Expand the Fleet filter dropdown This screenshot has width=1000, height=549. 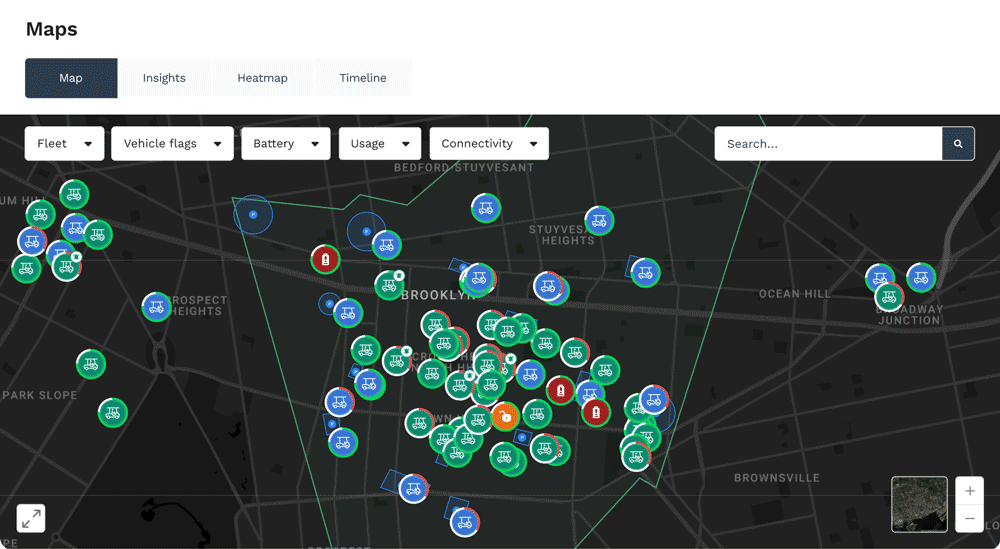coord(64,143)
